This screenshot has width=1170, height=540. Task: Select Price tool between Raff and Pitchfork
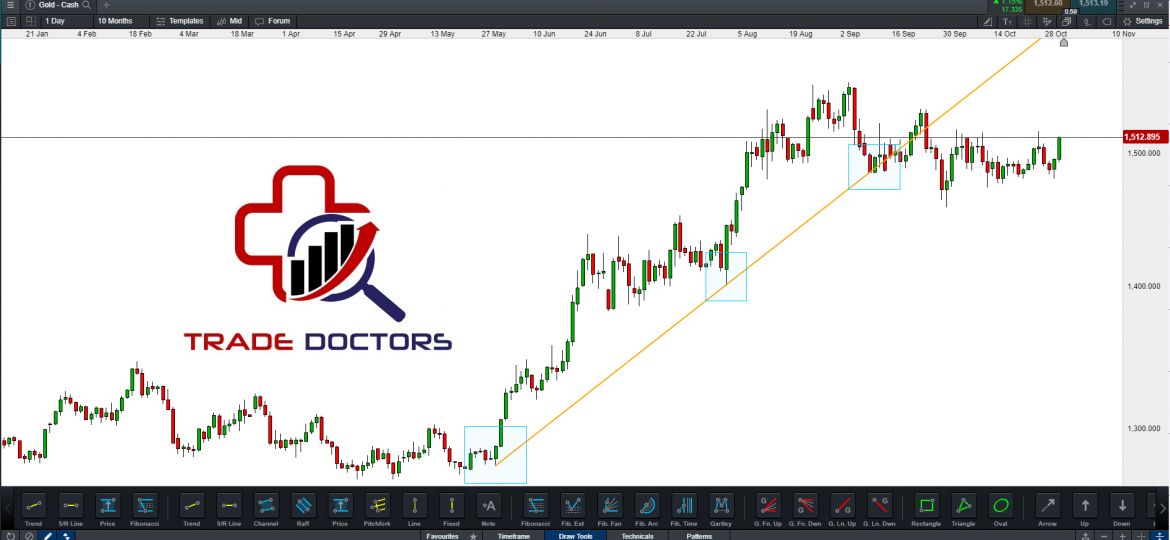point(341,506)
